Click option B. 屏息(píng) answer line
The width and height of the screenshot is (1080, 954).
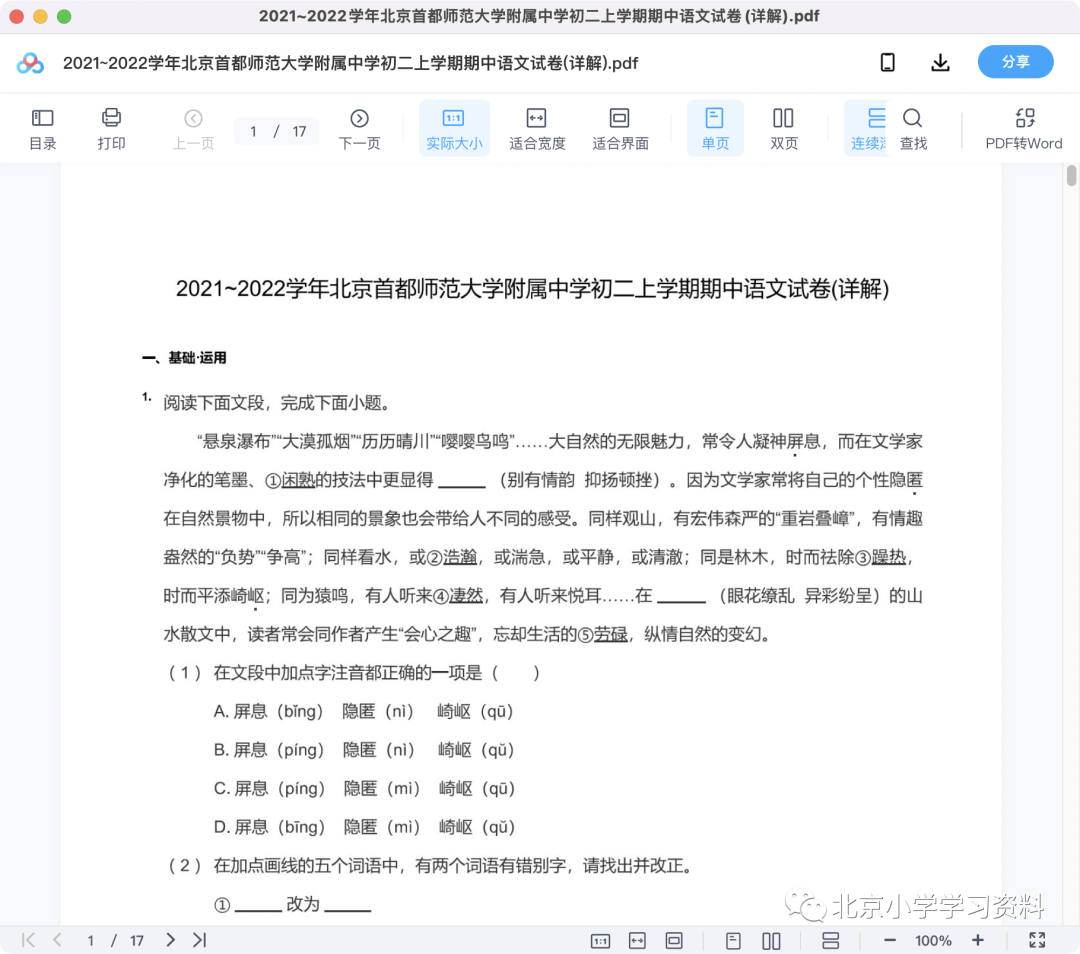(x=364, y=749)
